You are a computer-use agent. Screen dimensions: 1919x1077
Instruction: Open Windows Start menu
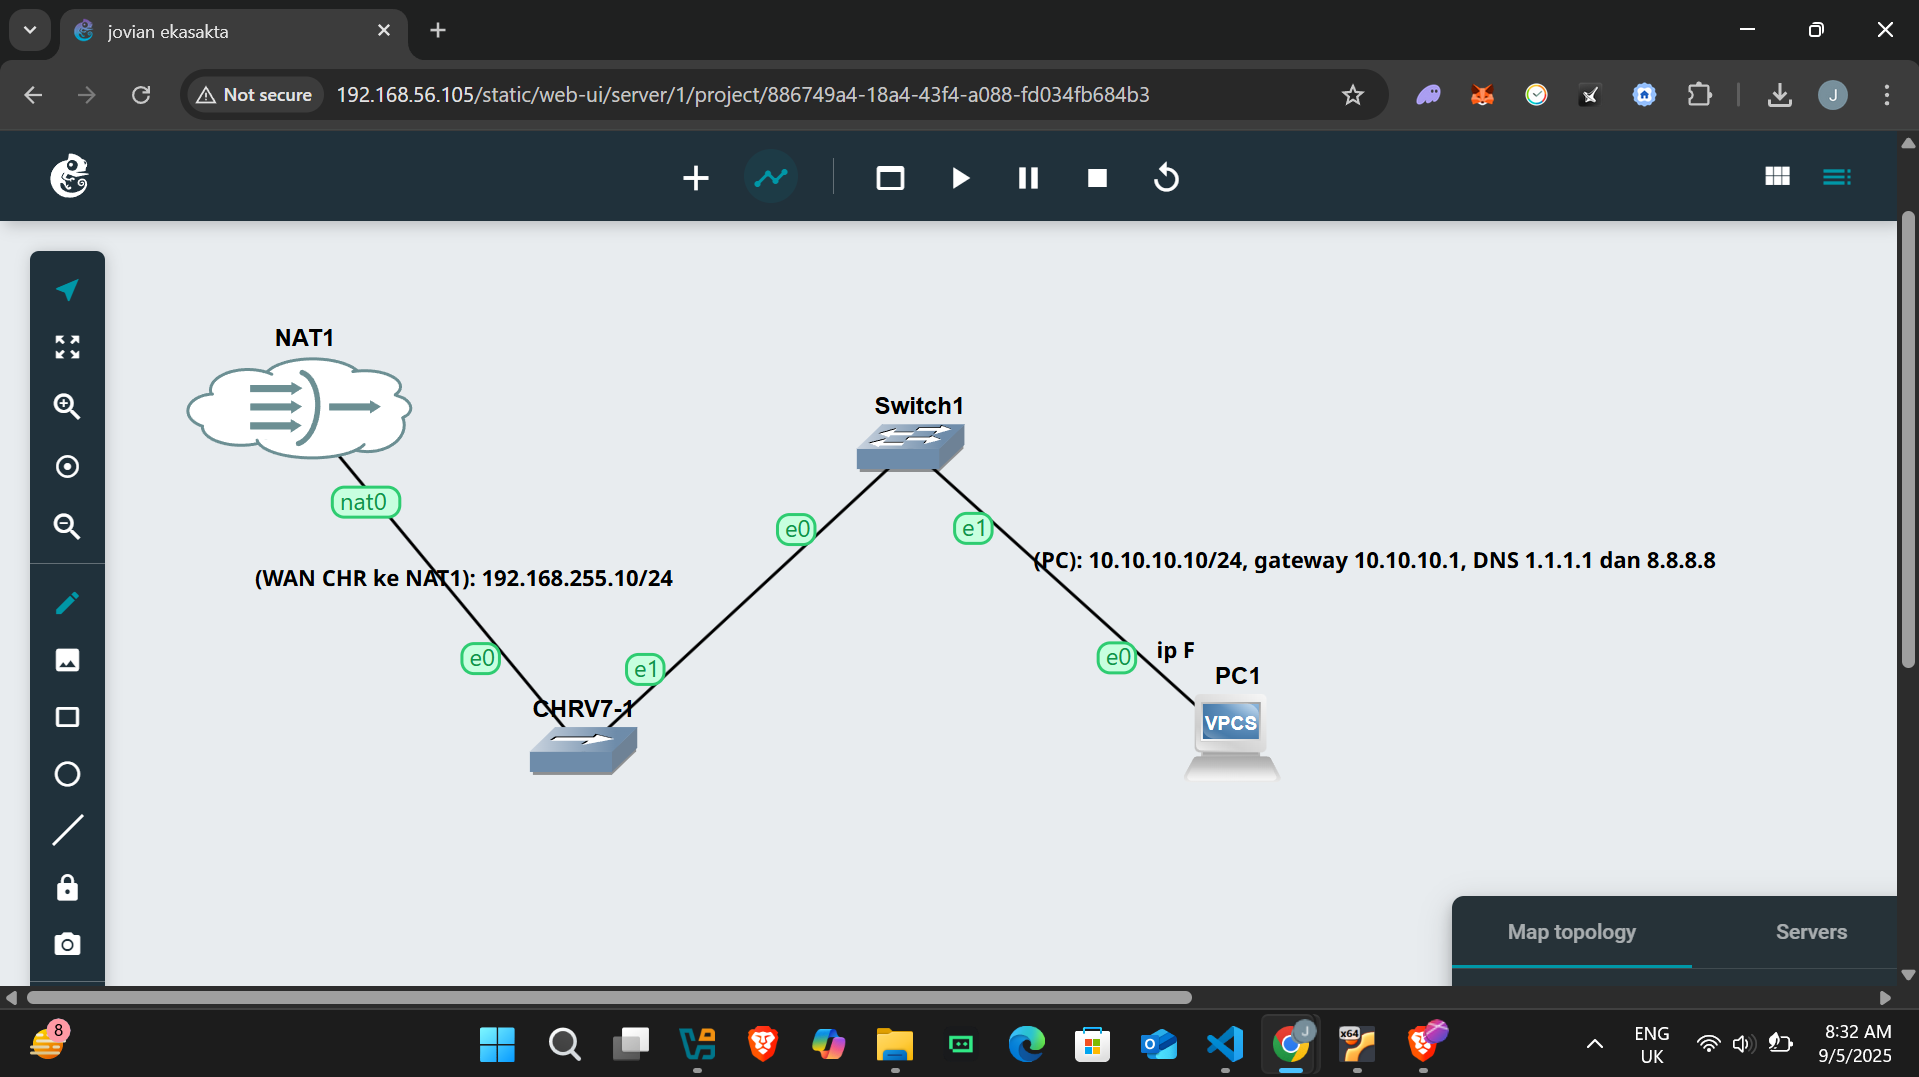[x=497, y=1045]
